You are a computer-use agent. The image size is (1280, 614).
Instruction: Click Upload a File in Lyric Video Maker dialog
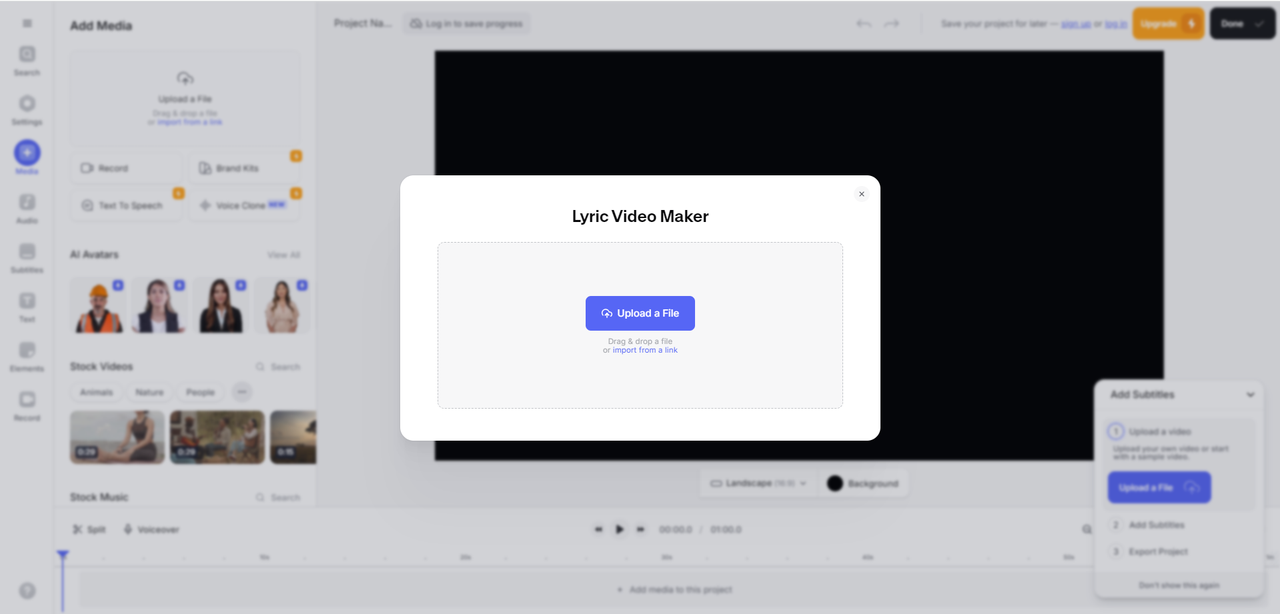click(x=640, y=313)
